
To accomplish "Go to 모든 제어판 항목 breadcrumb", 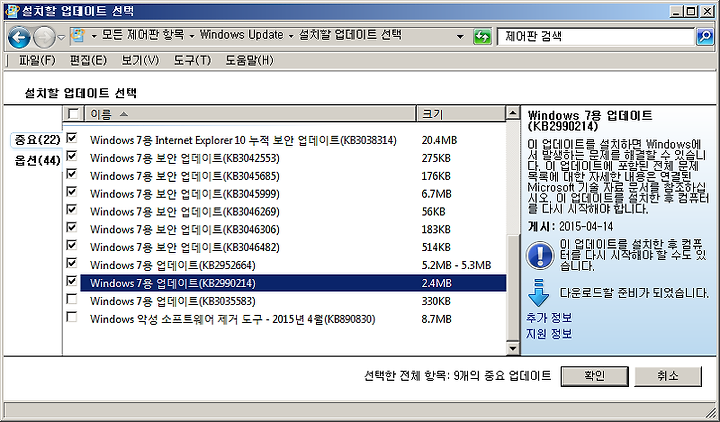I will point(142,35).
